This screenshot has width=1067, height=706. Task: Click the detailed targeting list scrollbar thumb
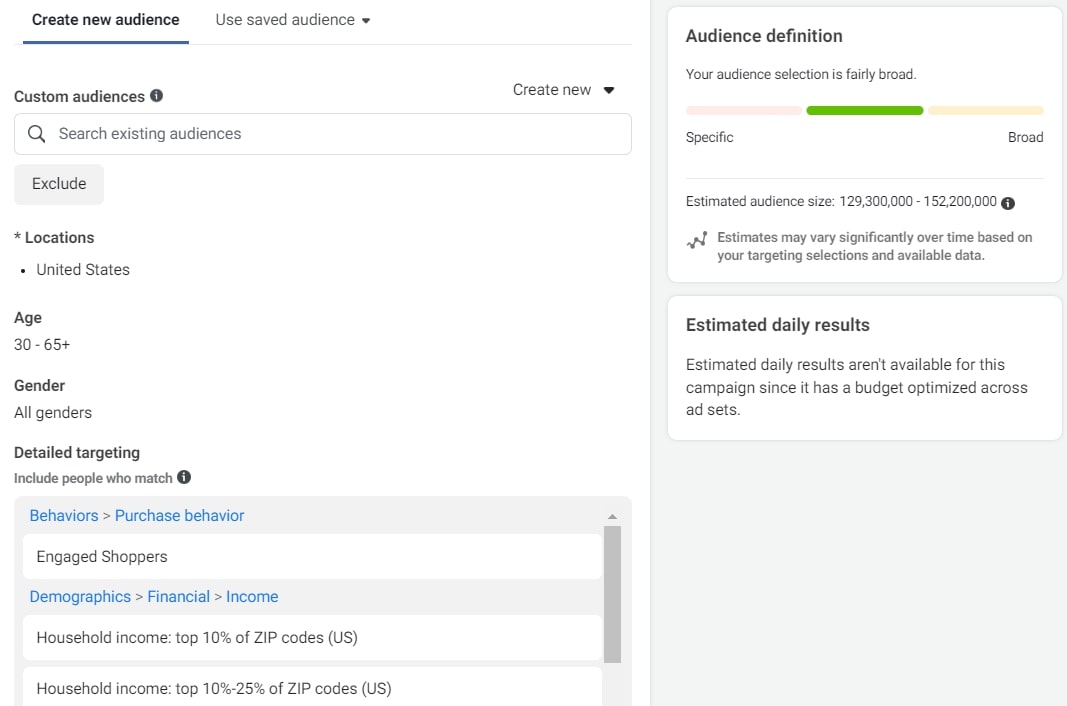point(612,594)
